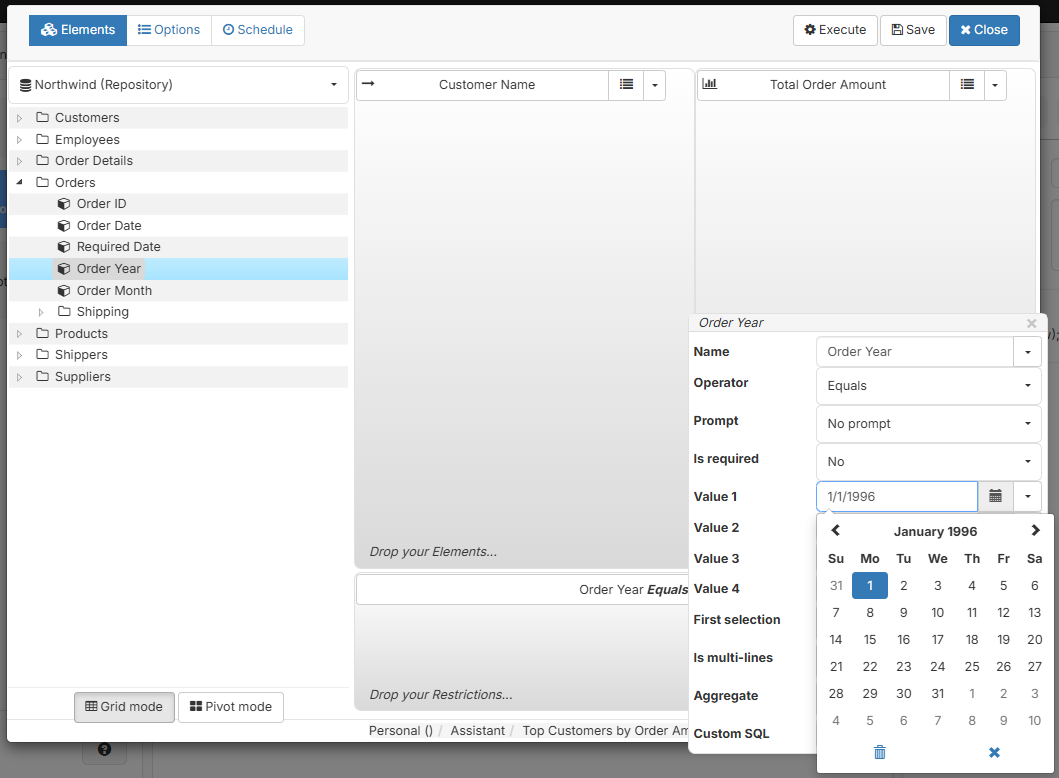Open the Schedule tab

click(258, 30)
